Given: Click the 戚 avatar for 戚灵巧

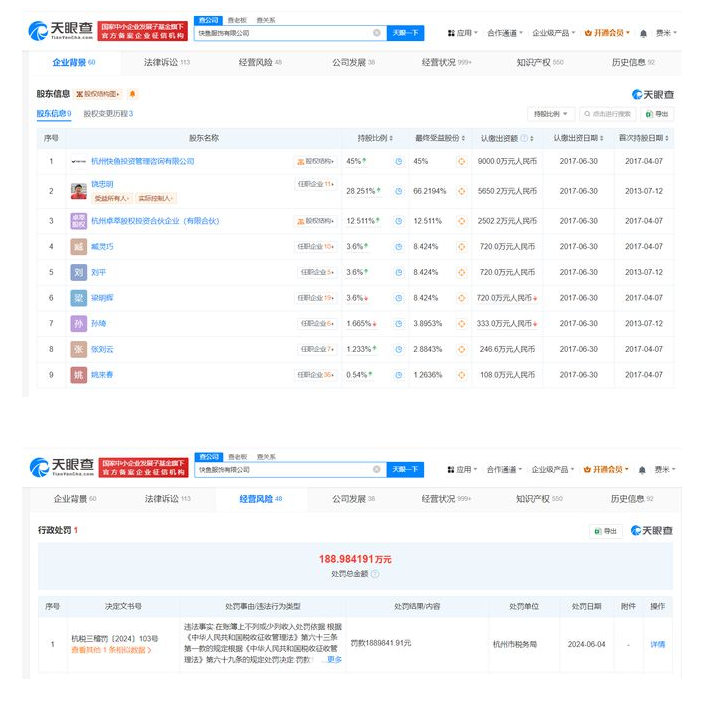Looking at the screenshot, I should [x=78, y=245].
